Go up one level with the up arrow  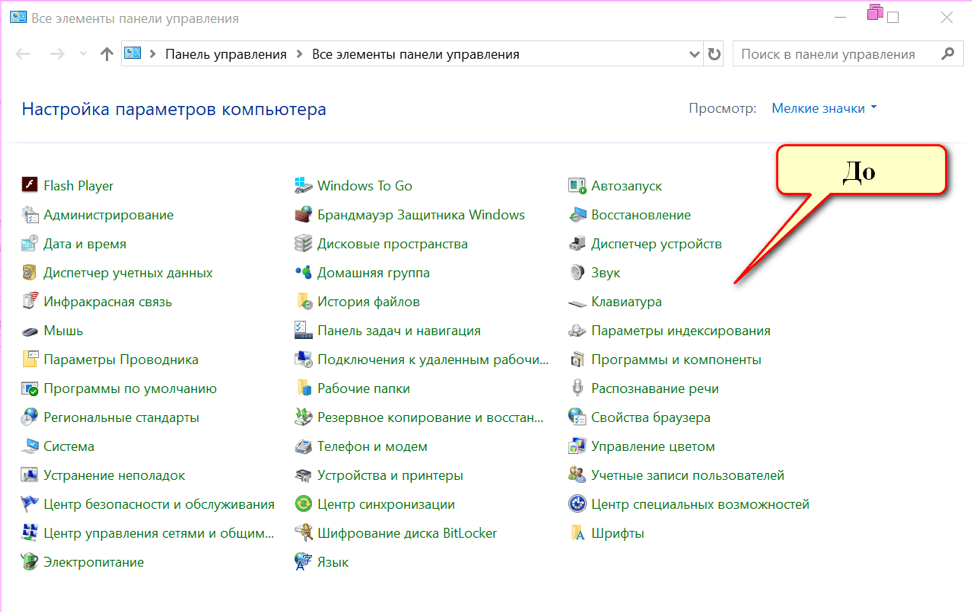pyautogui.click(x=107, y=54)
